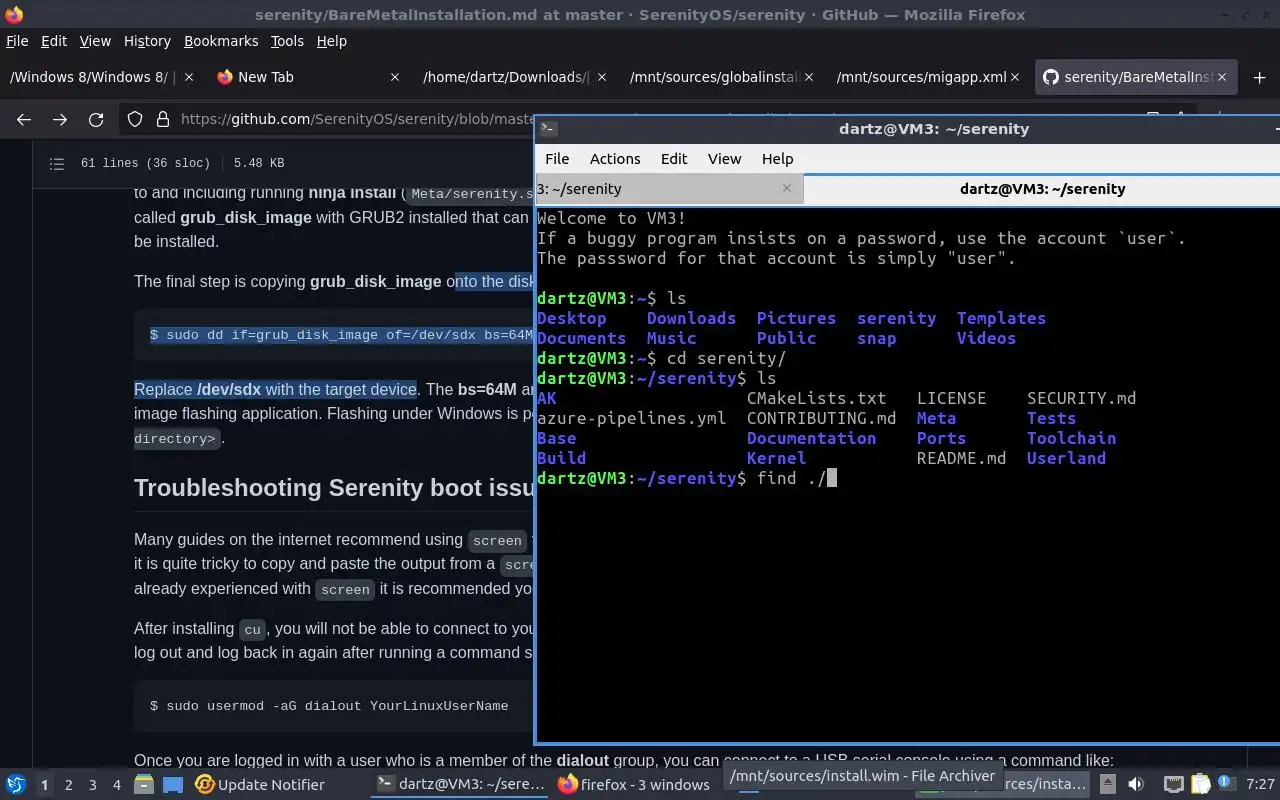Click 'azure-pipelines.yml' in terminal output

632,418
